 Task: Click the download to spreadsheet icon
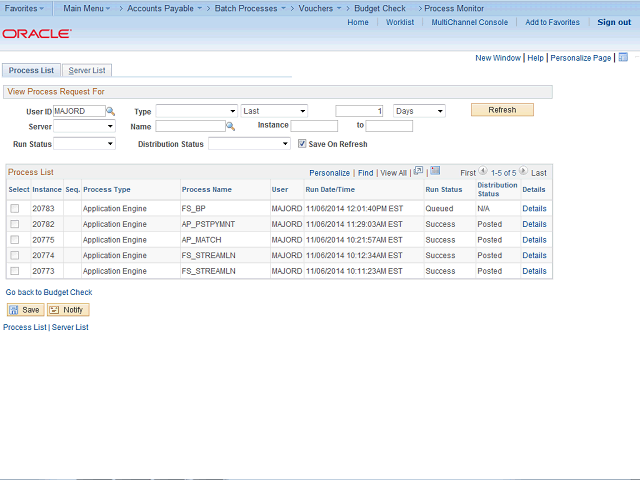(435, 171)
